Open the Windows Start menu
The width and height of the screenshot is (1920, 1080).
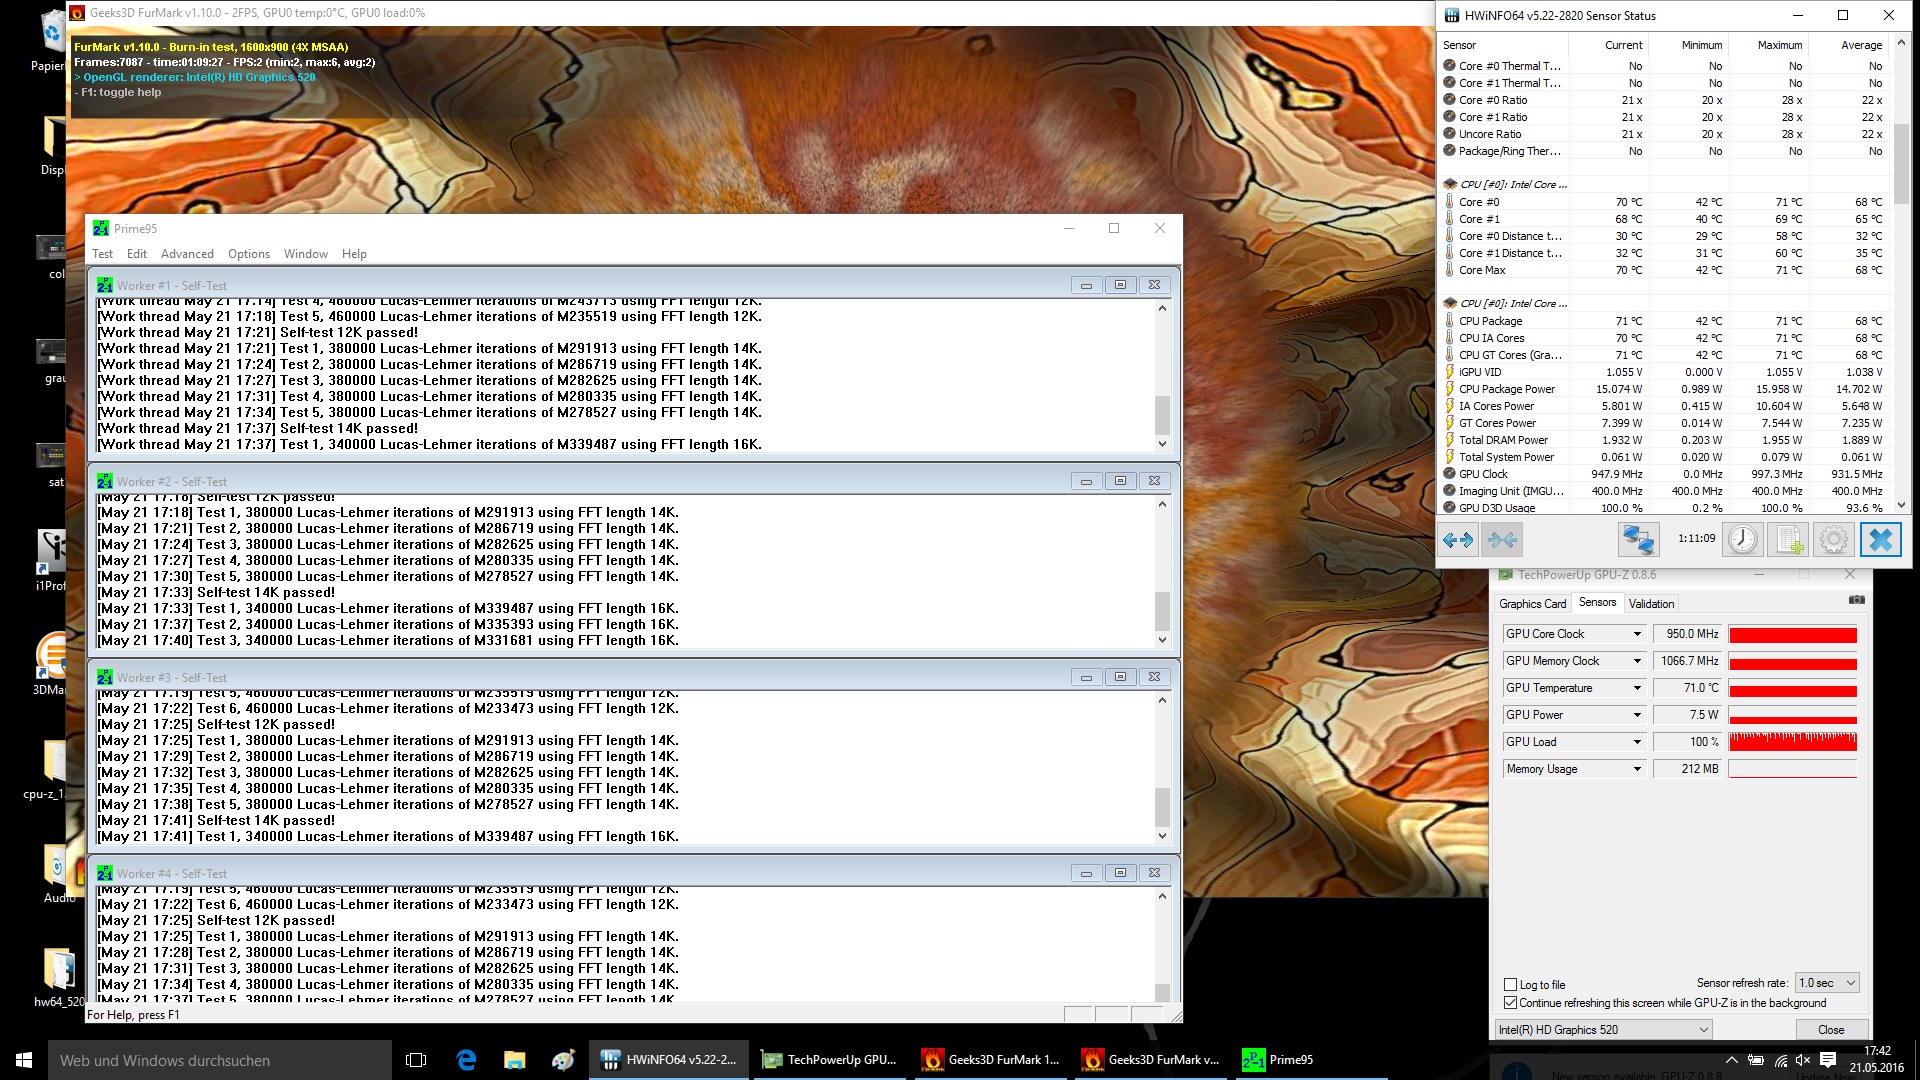tap(24, 1060)
